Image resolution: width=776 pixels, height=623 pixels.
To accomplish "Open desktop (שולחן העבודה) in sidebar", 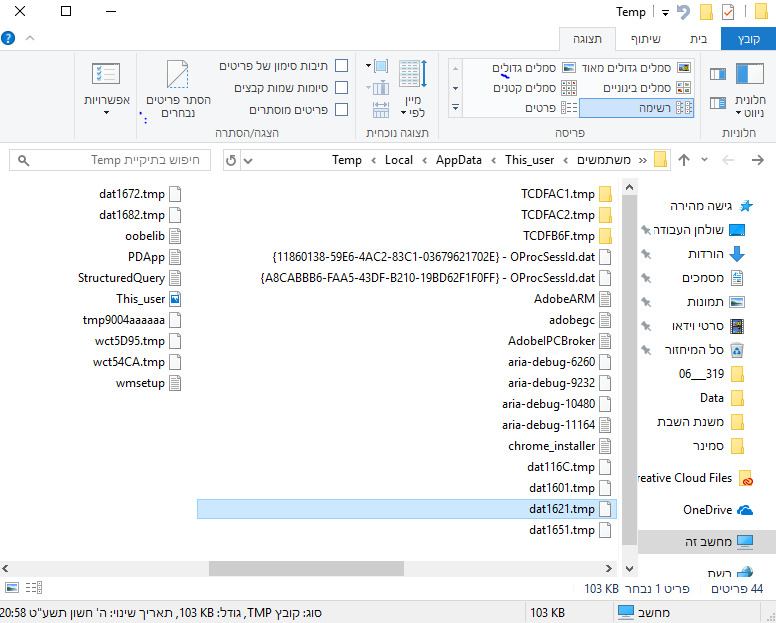I will pyautogui.click(x=698, y=230).
